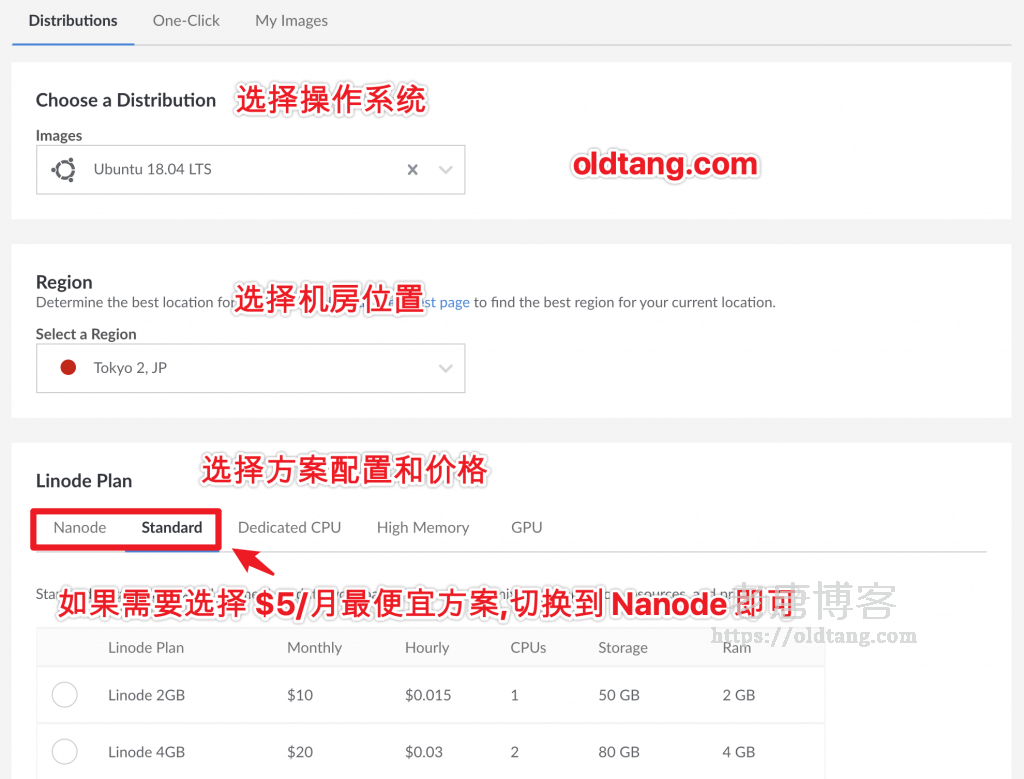Screen dimensions: 1024x779
Task: Click the Storage column header
Action: tap(623, 648)
